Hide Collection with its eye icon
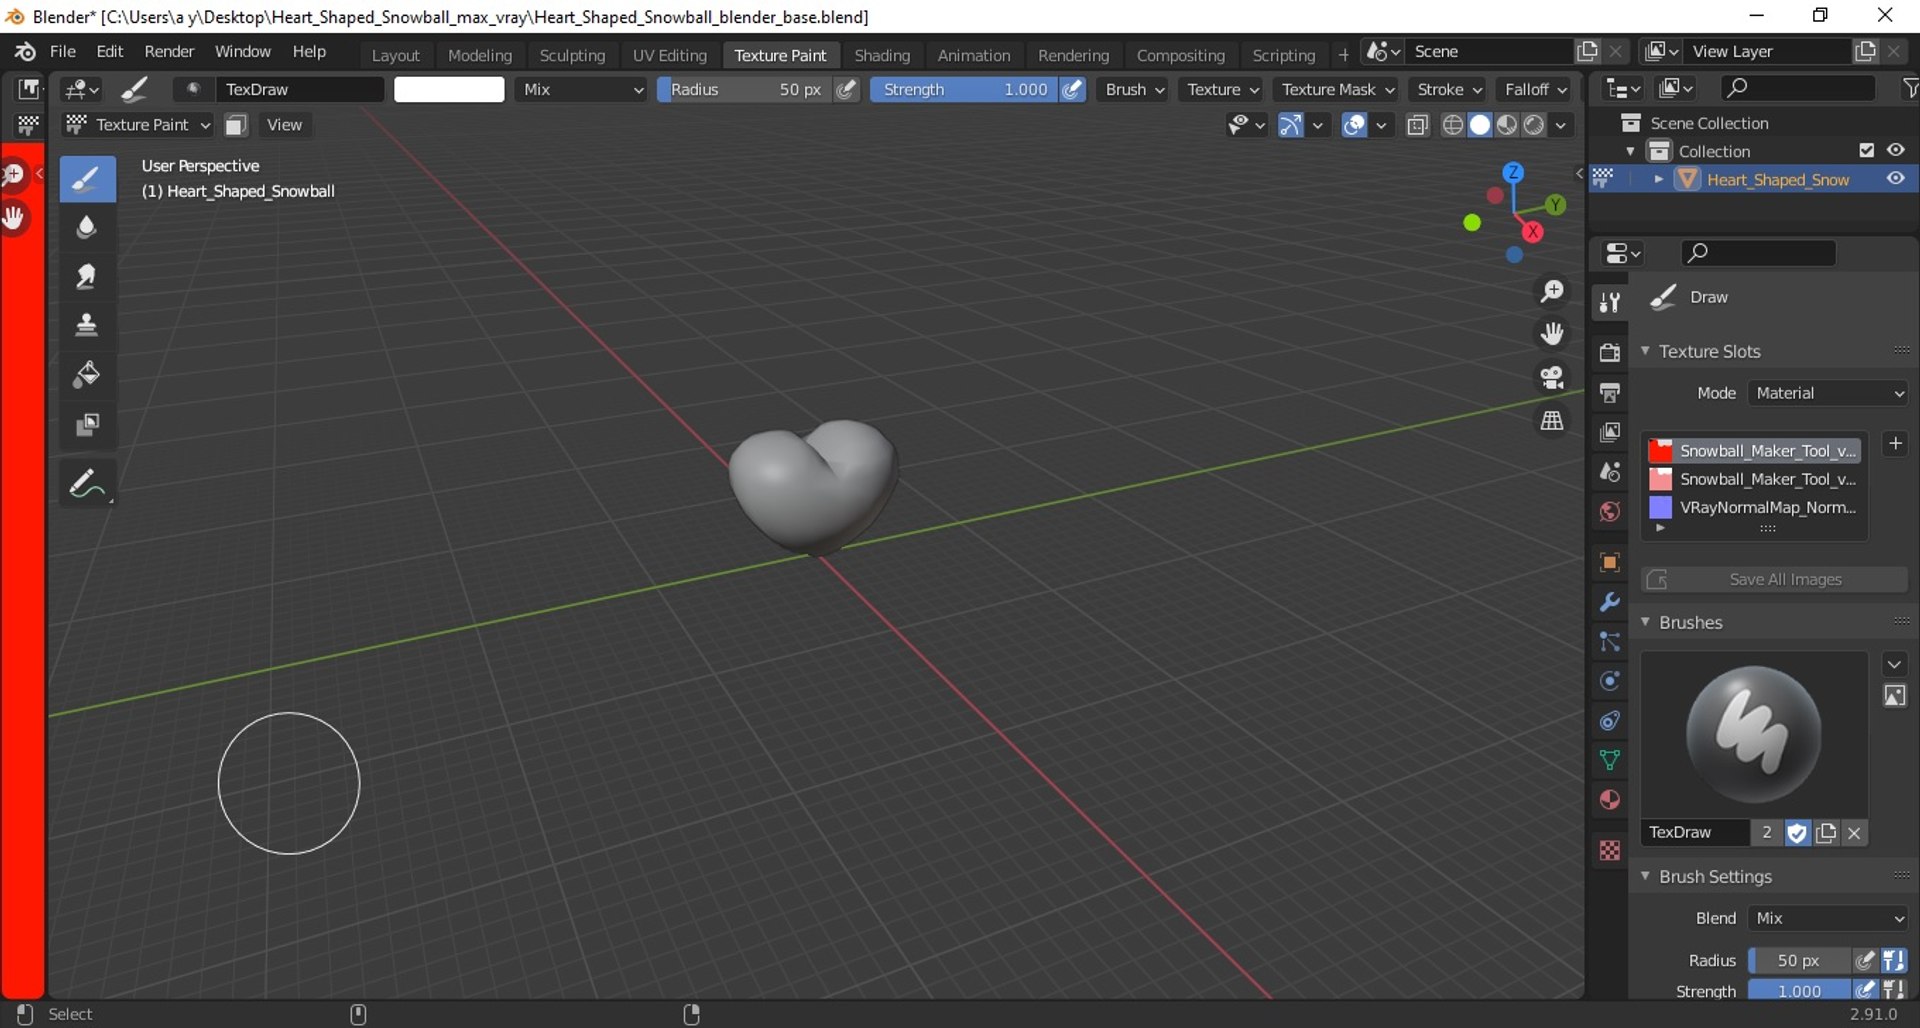Screen dimensions: 1920x1028 [x=1896, y=150]
